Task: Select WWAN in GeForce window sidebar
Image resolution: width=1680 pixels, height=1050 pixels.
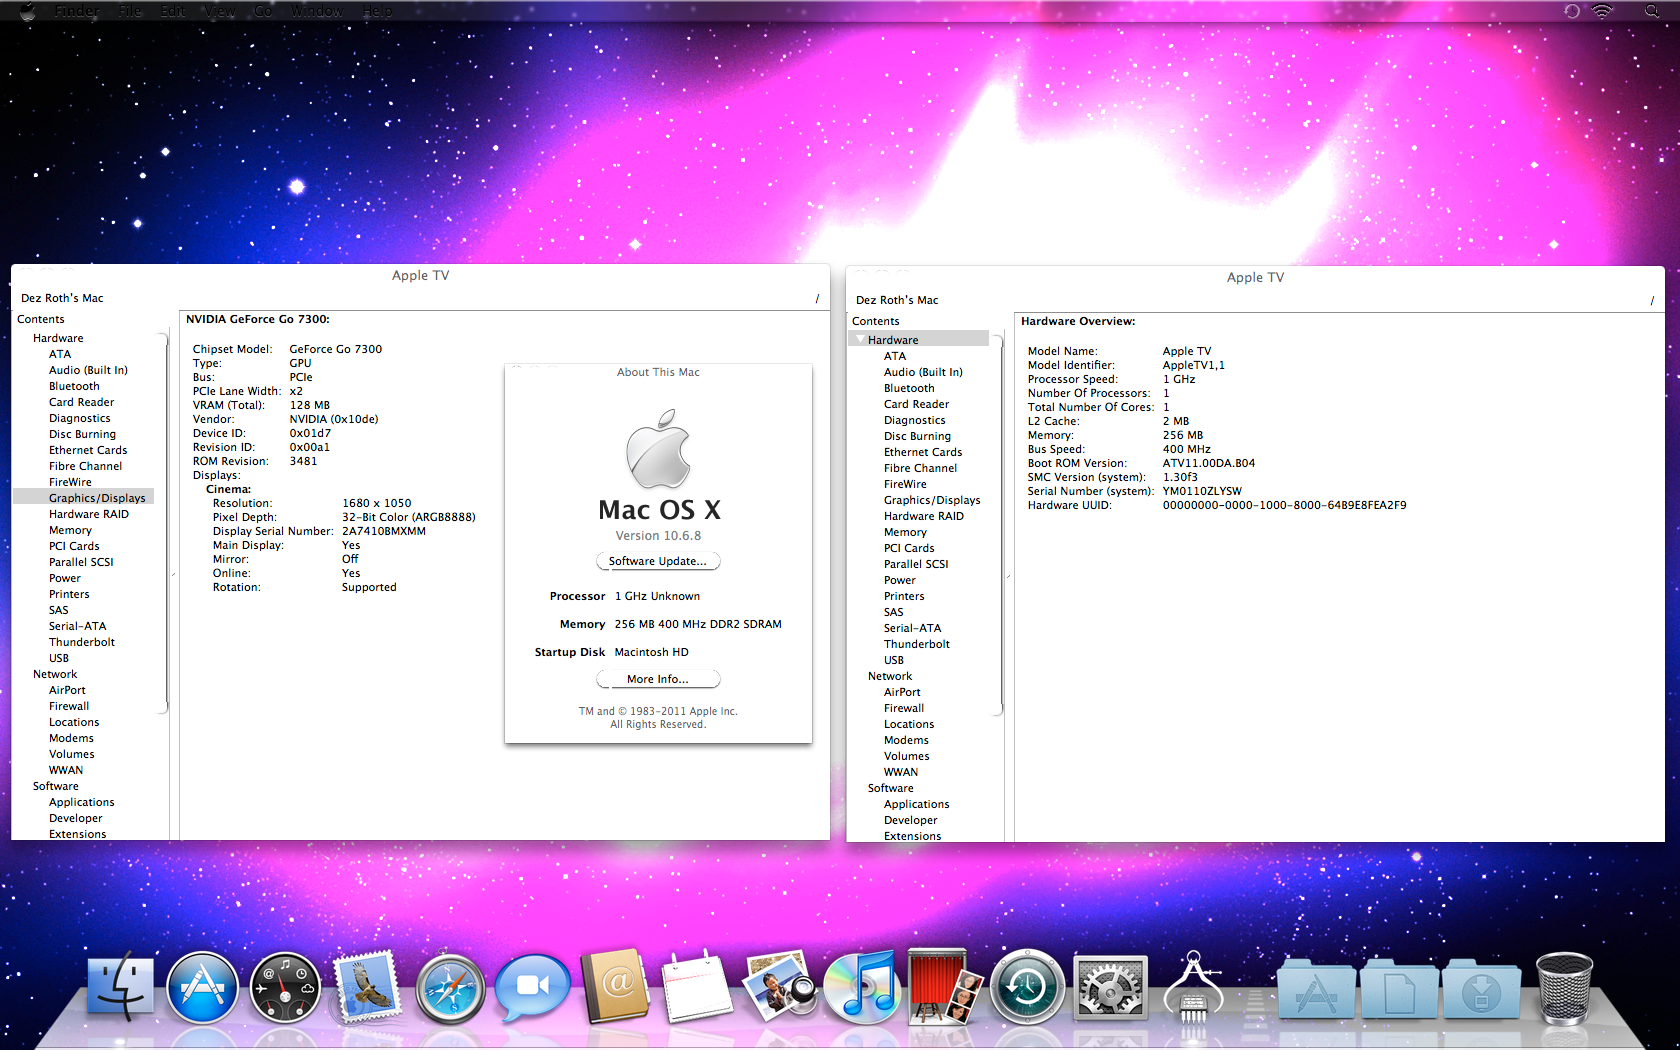Action: click(66, 770)
